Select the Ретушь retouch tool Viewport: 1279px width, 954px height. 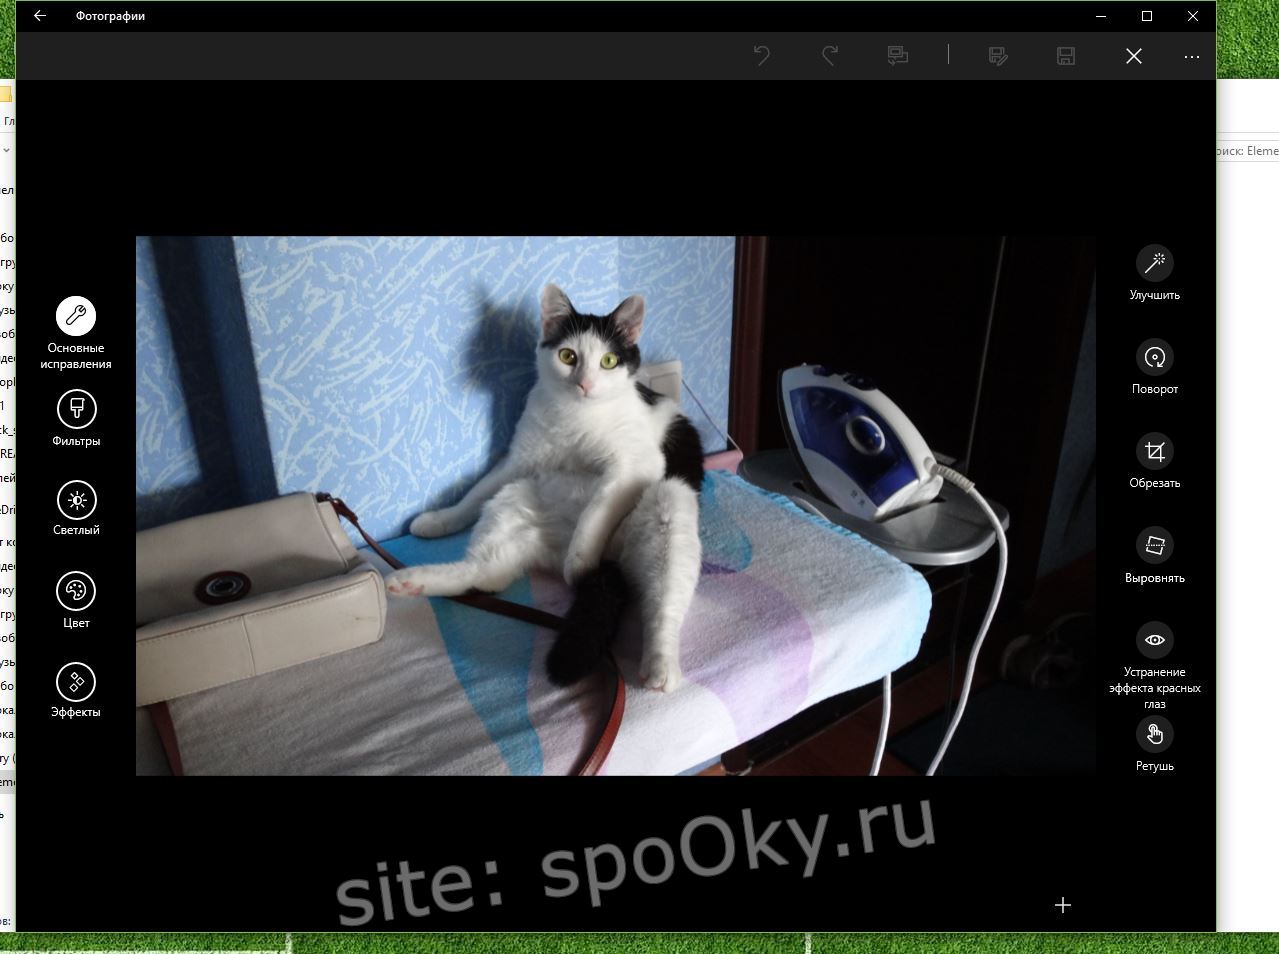(x=1154, y=735)
